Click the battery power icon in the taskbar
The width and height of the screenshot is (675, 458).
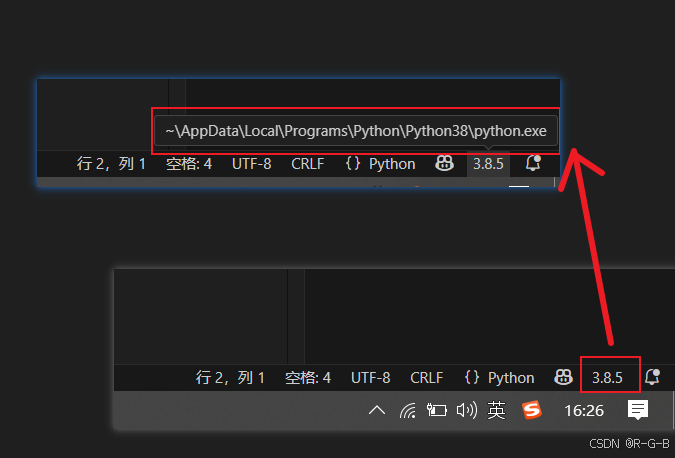coord(437,410)
